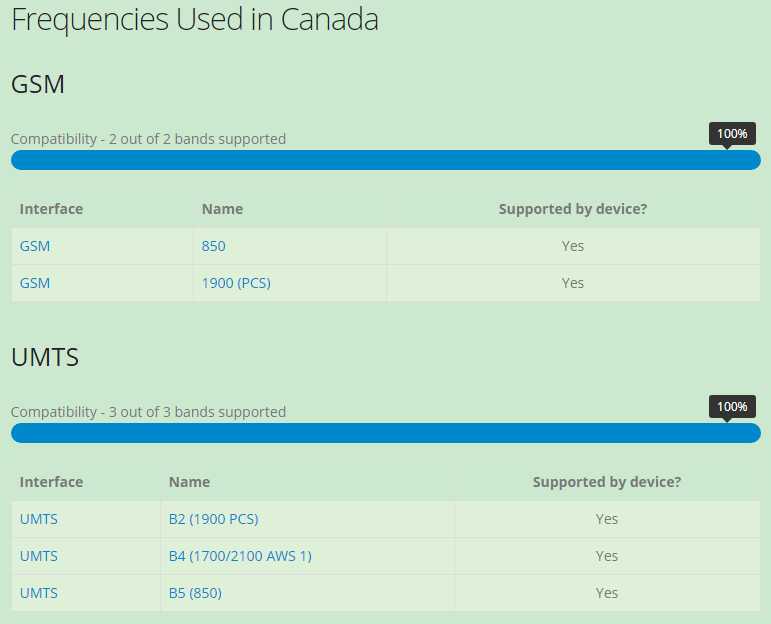Image resolution: width=771 pixels, height=624 pixels.
Task: Open the B4 (1700/2100 AWS 1) link
Action: (240, 556)
